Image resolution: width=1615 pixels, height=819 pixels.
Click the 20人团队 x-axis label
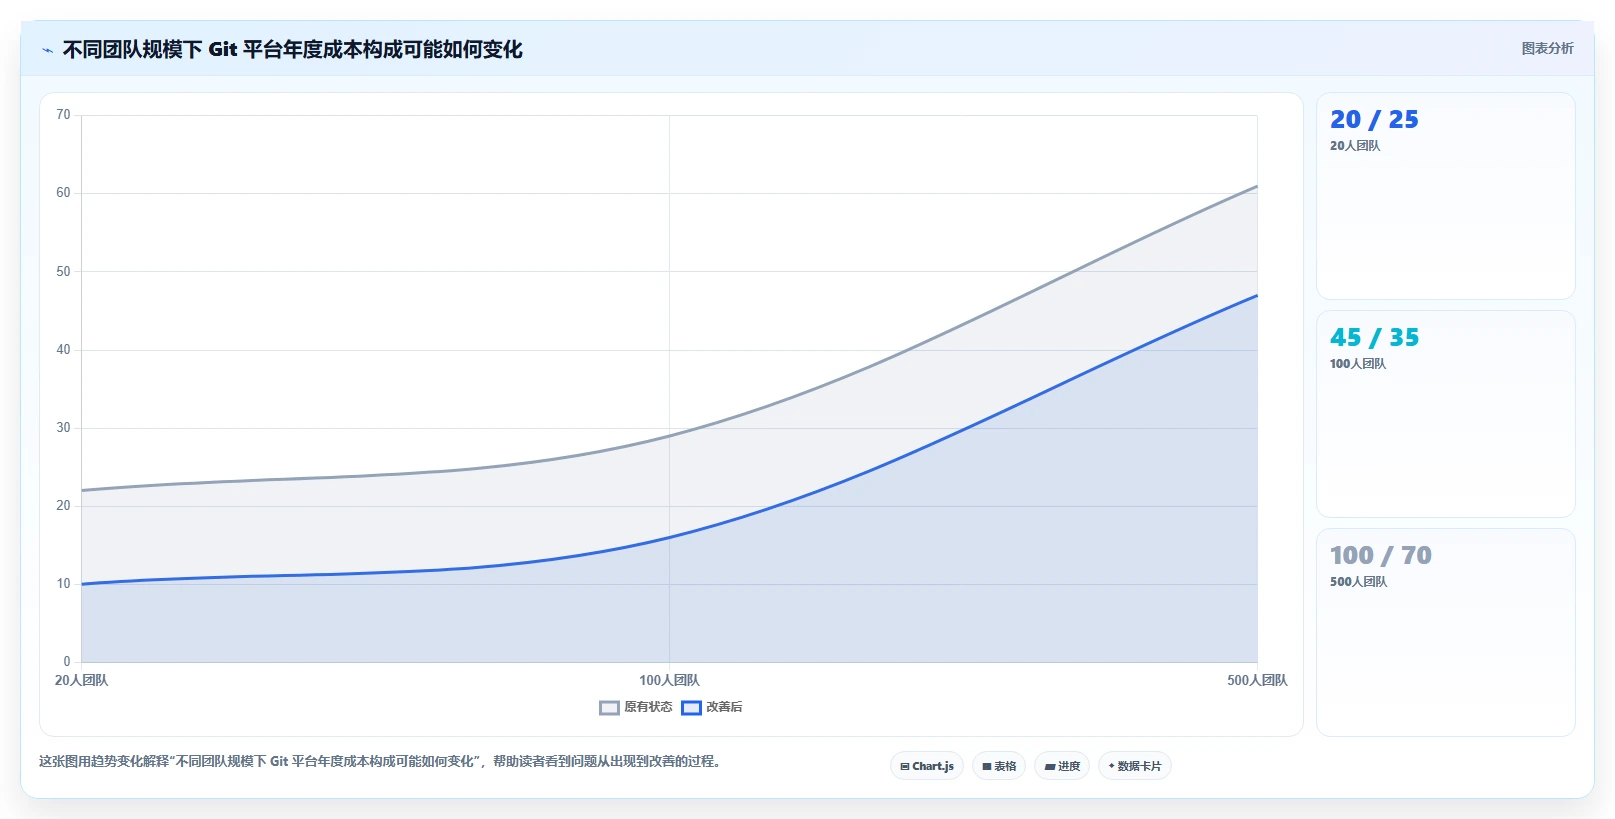[81, 680]
